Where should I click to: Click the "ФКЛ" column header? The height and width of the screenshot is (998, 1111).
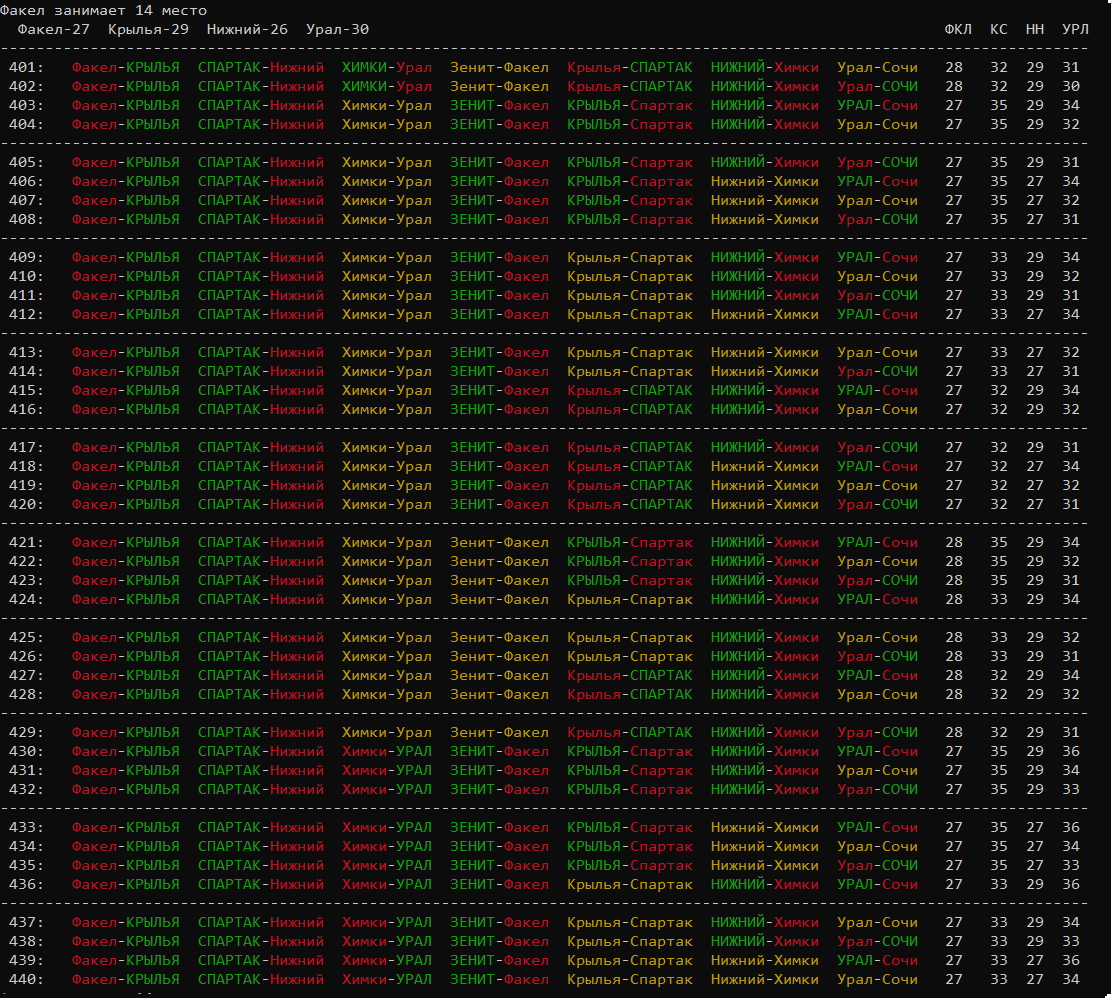[x=958, y=30]
